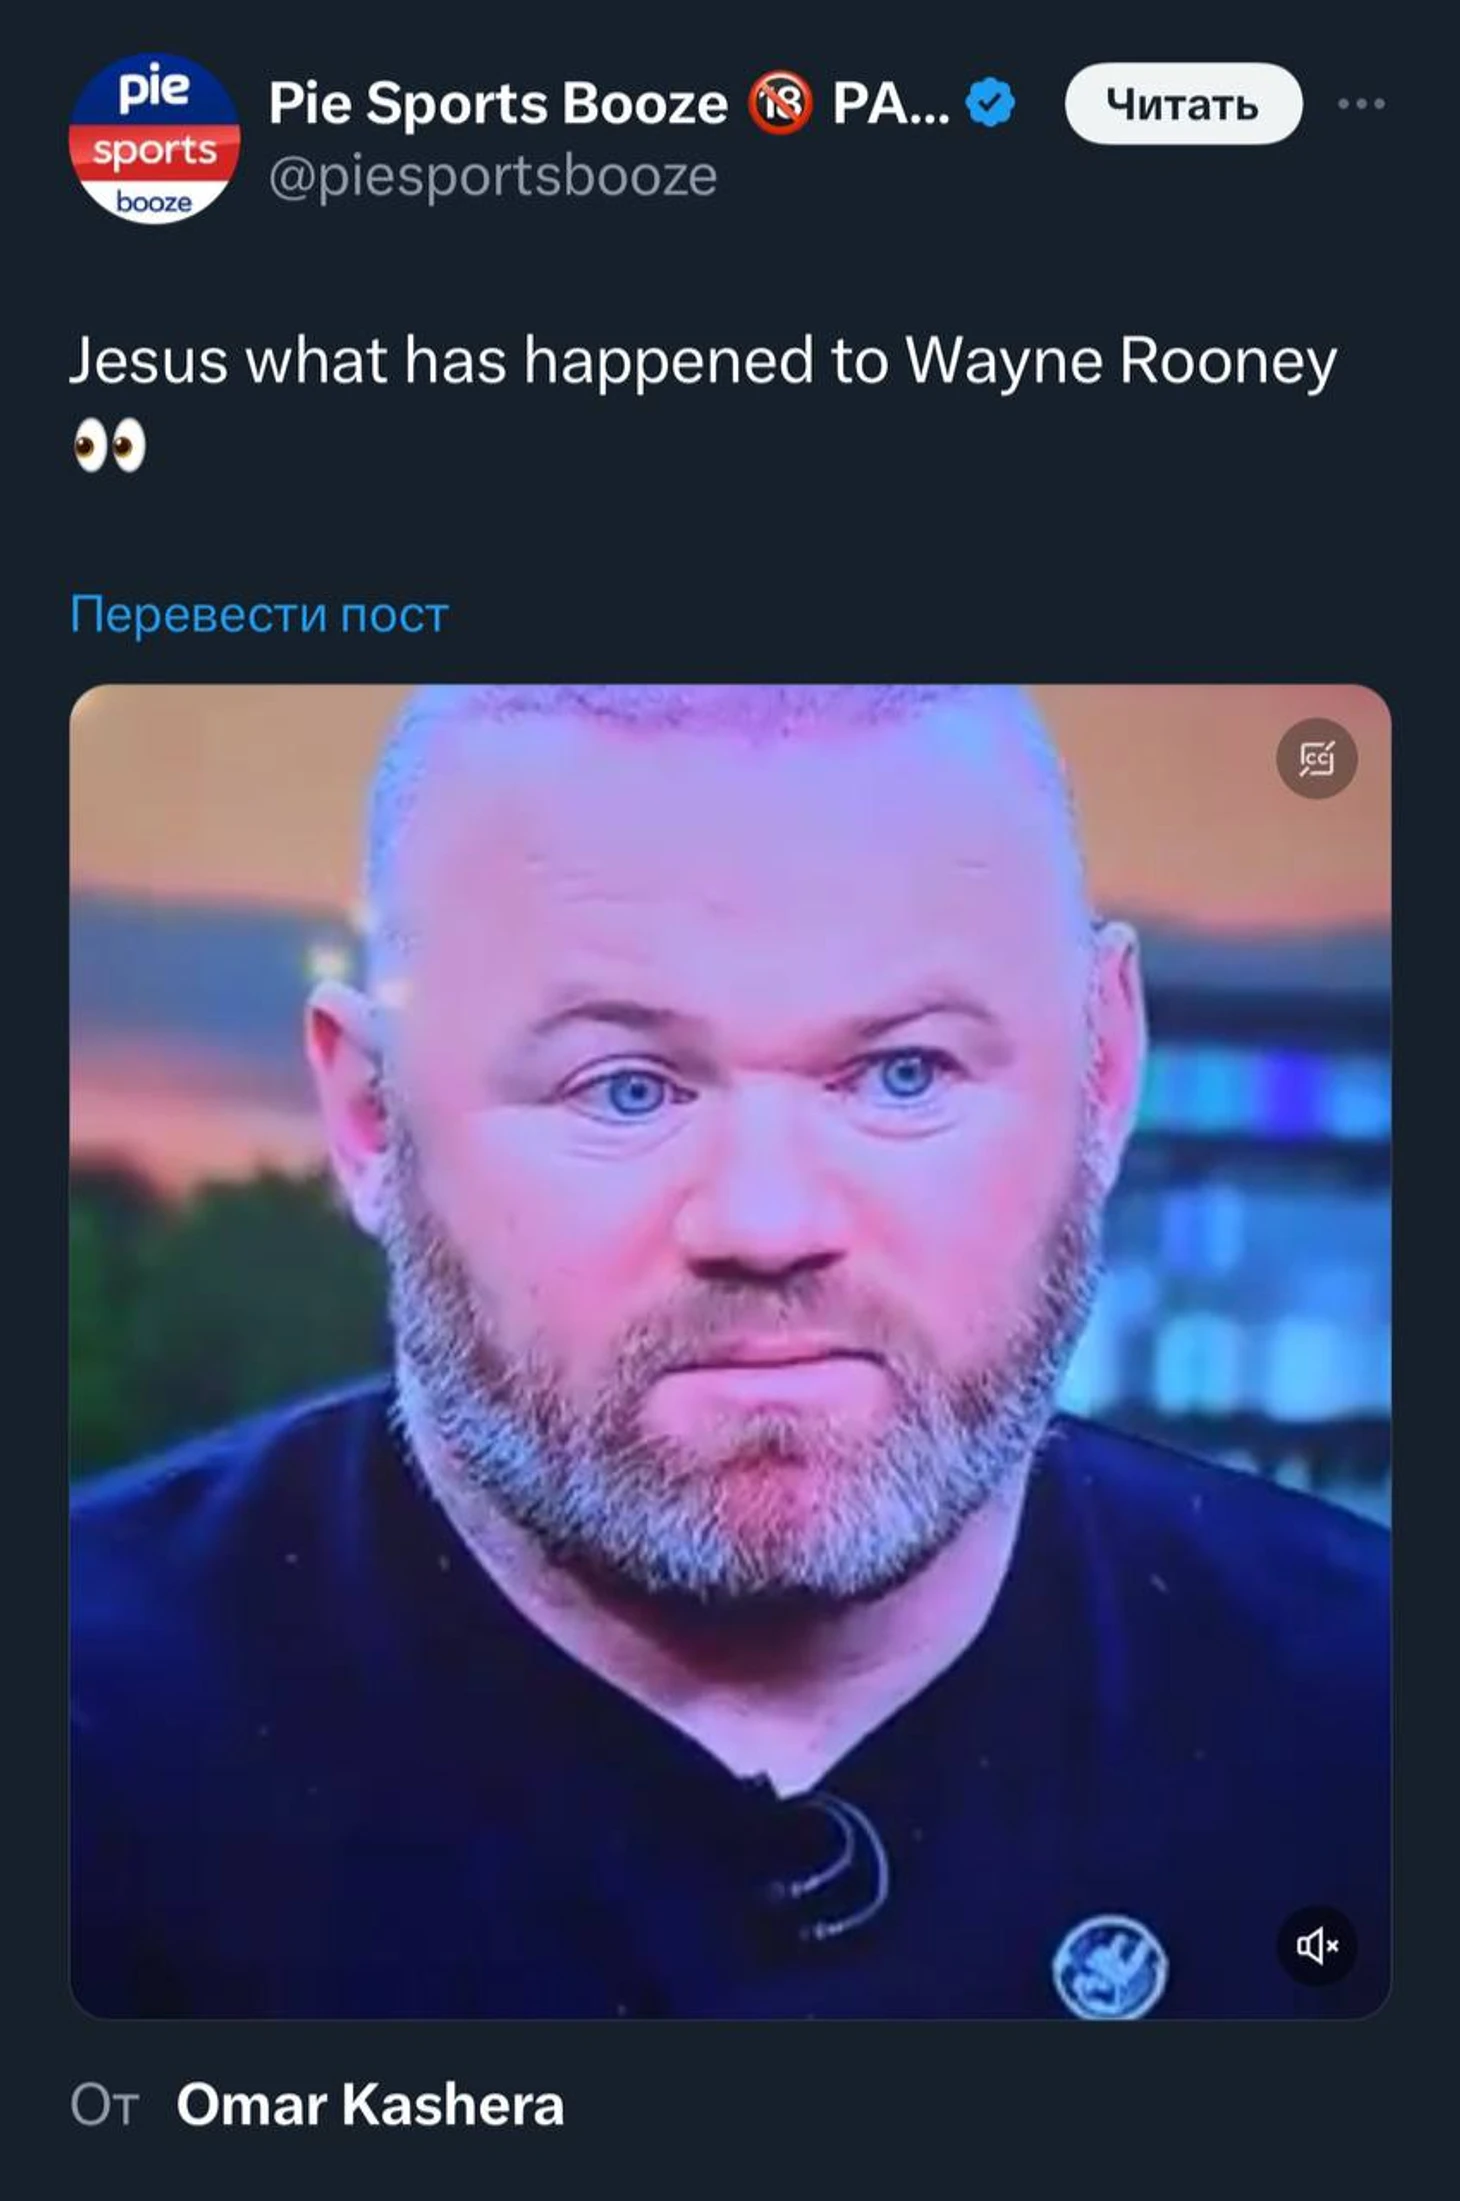The image size is (1460, 2201).
Task: Follow the account with the Читать button
Action: [1184, 104]
